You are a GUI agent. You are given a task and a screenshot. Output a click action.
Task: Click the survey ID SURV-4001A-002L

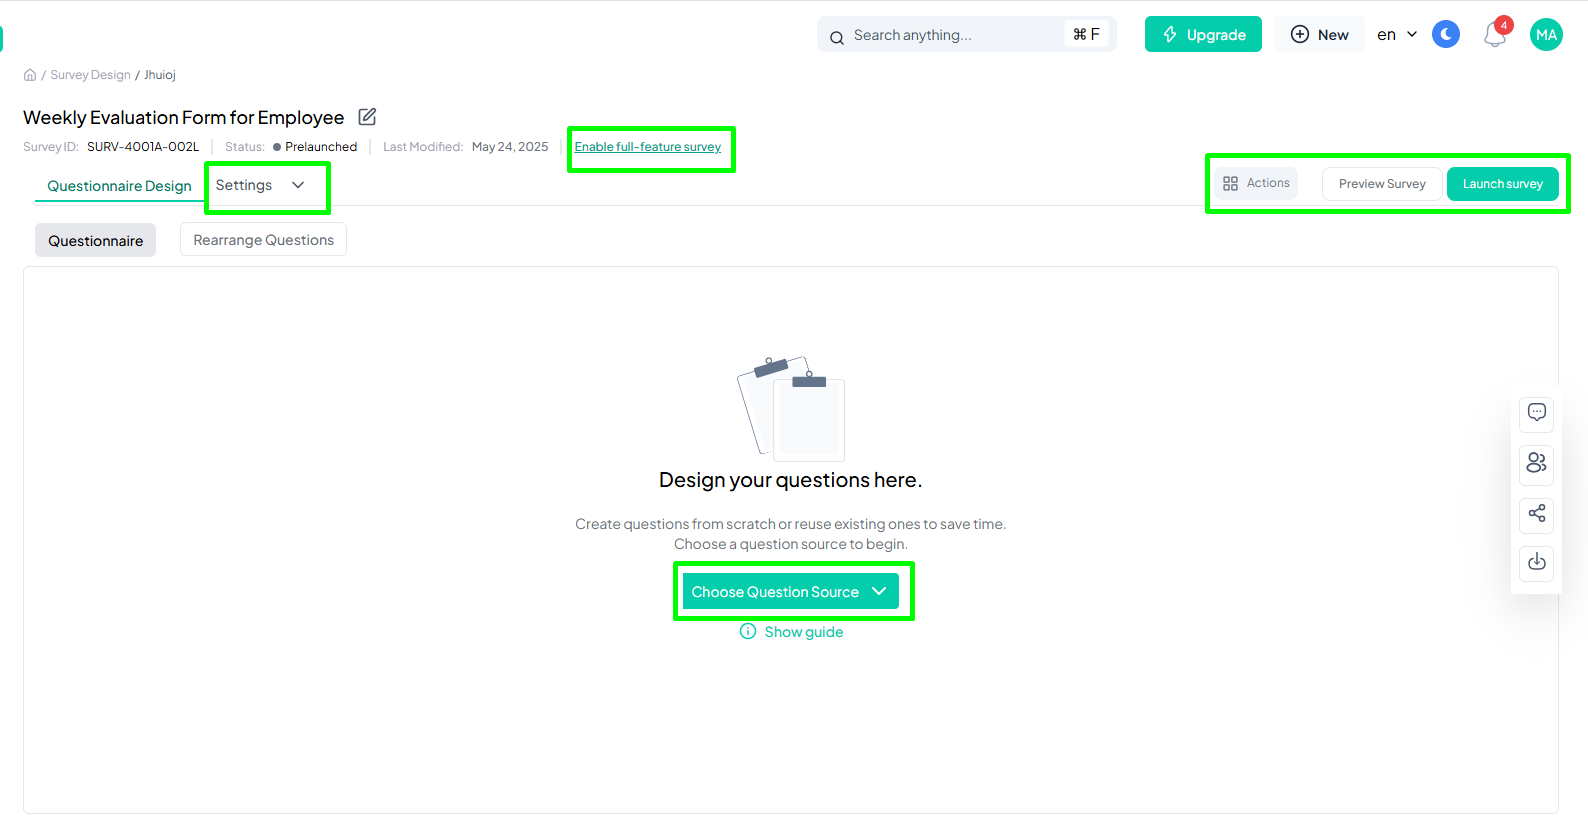143,147
